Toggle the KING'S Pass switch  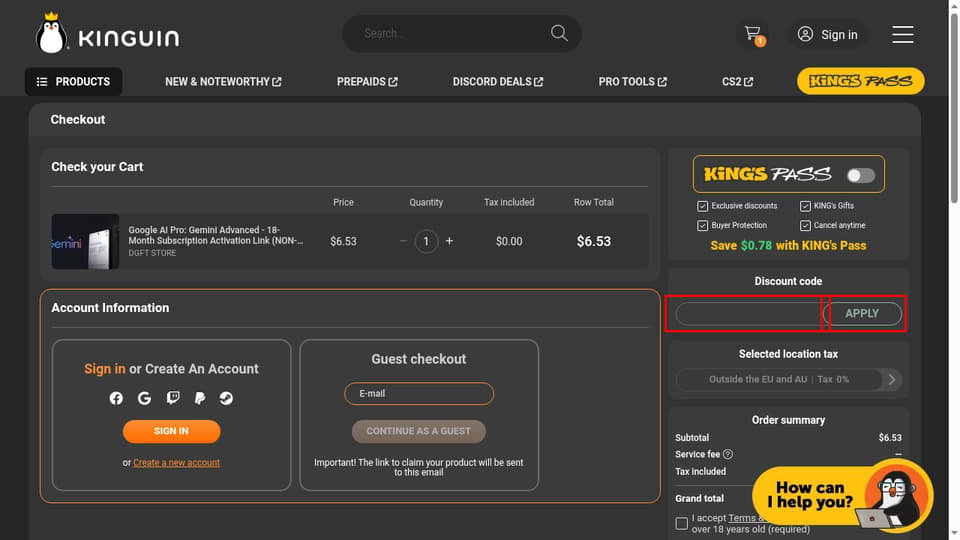coord(861,176)
